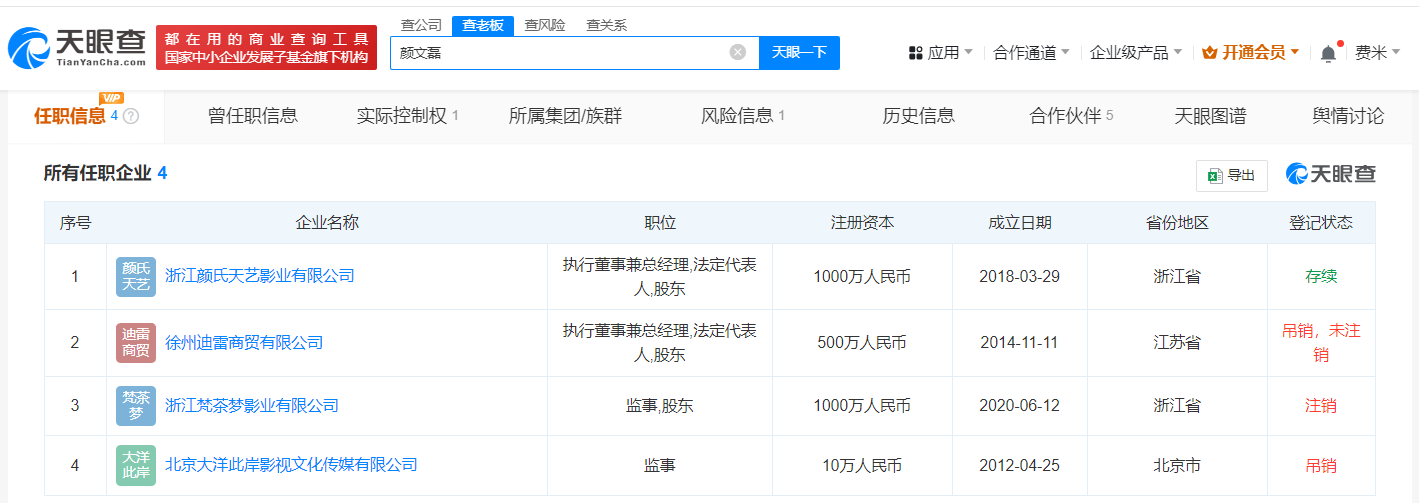Click the 吊销 status for 北京大洋此岸
1419x503 pixels.
tap(1321, 466)
